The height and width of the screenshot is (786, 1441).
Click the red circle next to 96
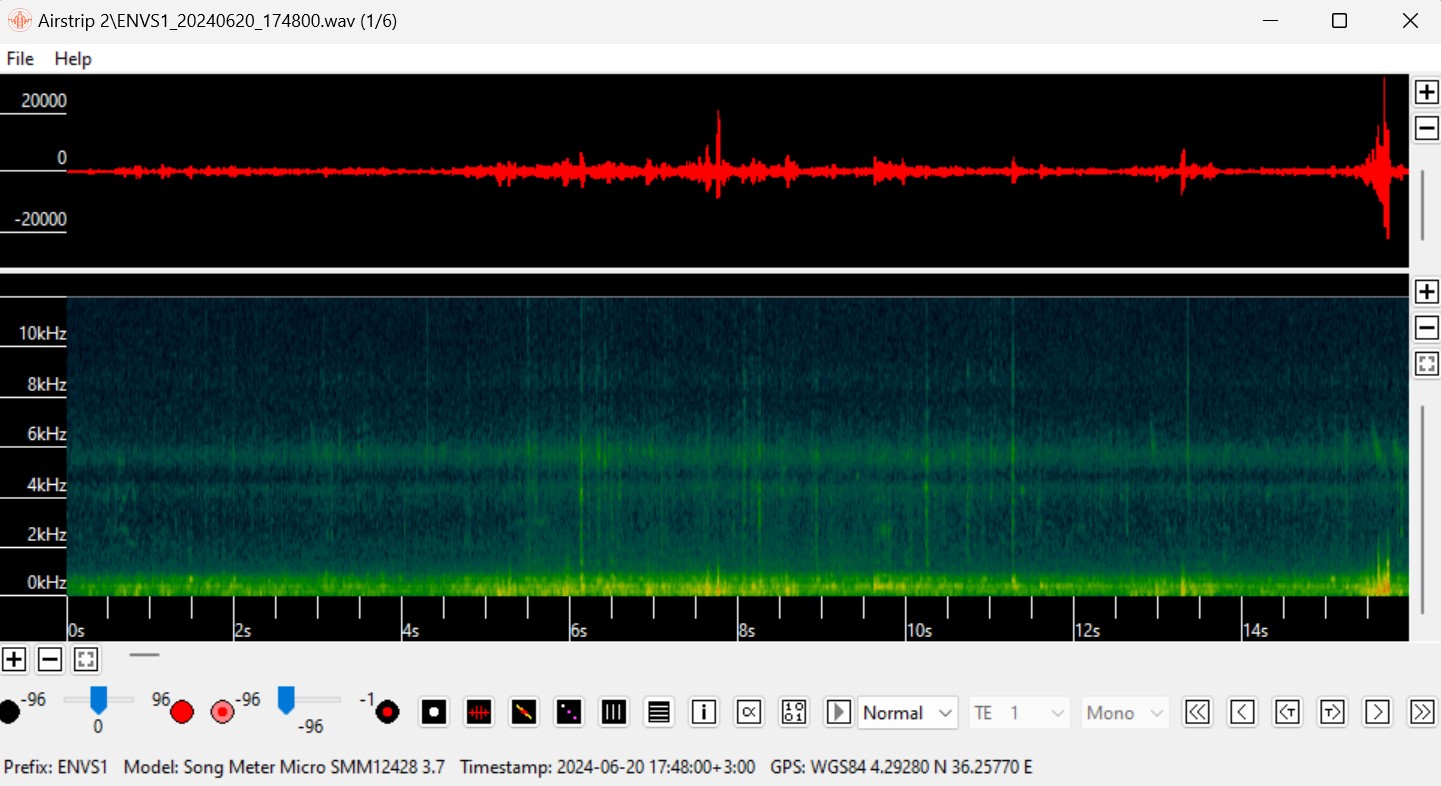181,712
